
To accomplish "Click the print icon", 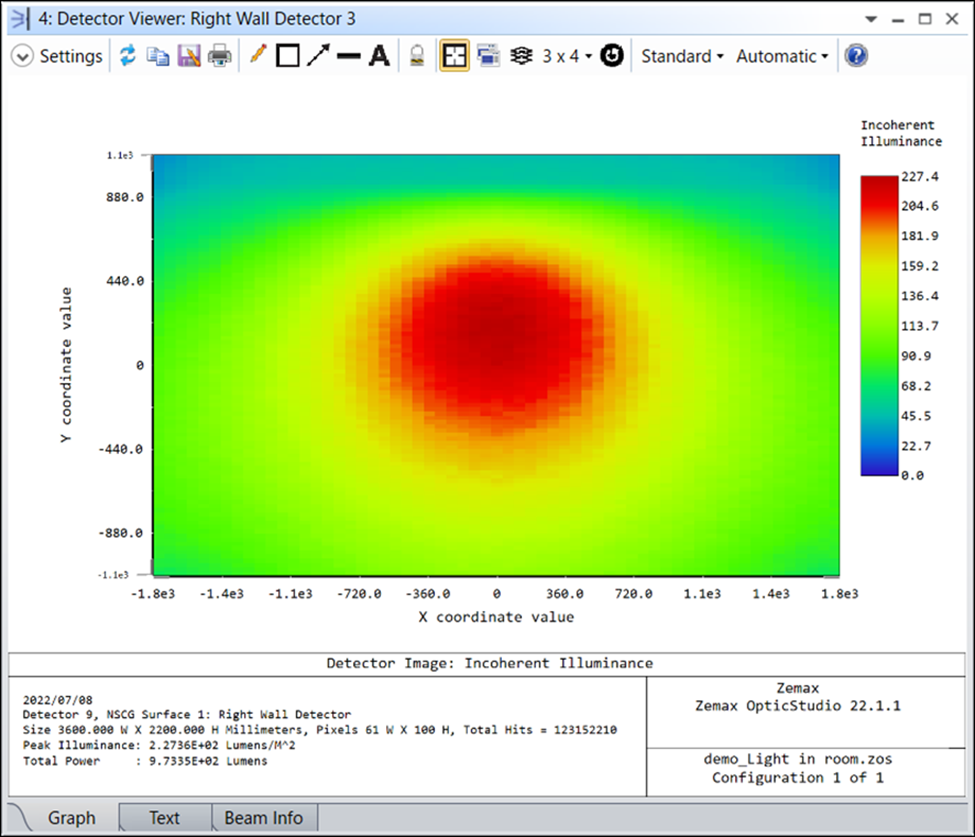I will click(x=220, y=56).
